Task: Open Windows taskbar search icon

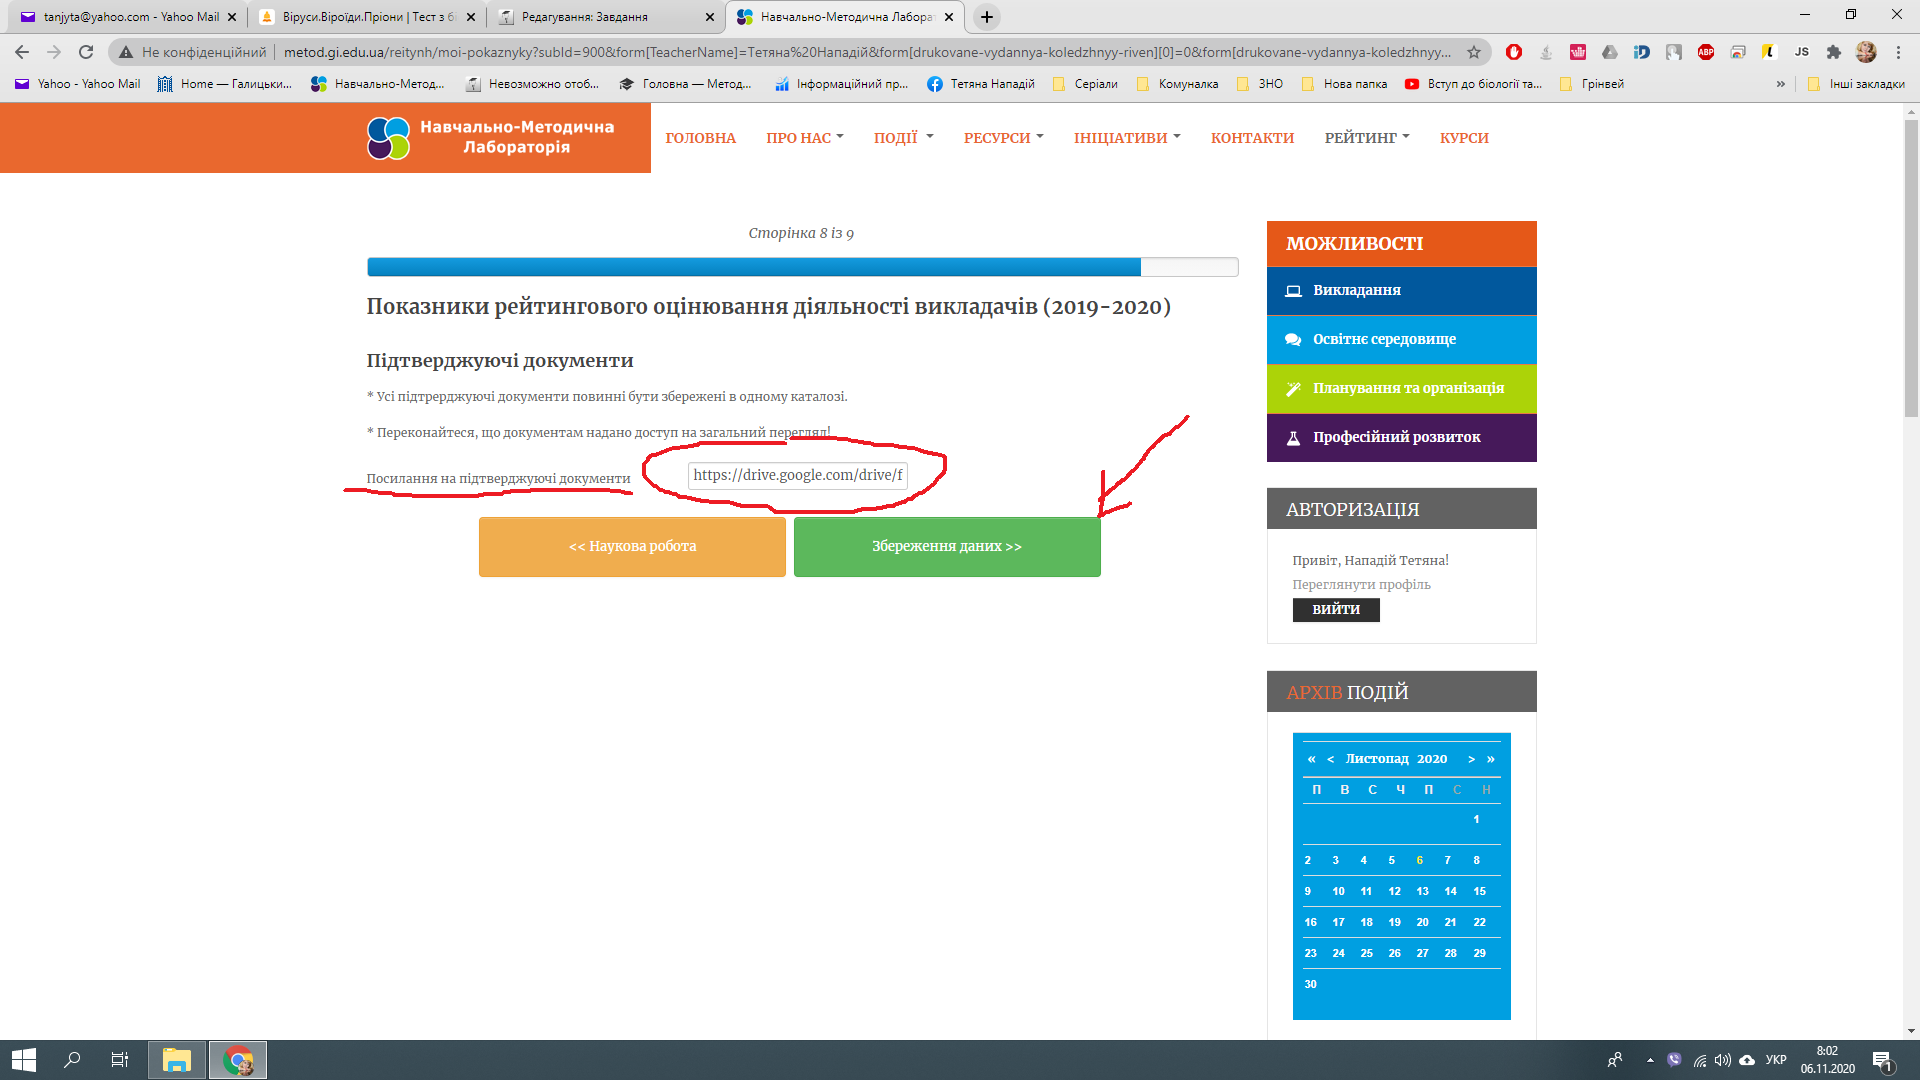Action: click(72, 1060)
